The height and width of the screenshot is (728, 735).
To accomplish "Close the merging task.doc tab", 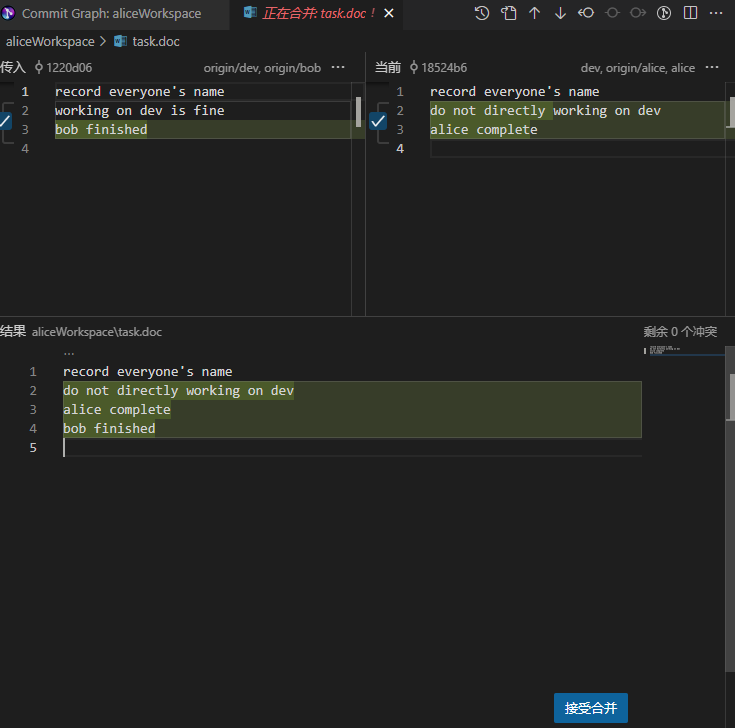I will click(389, 14).
